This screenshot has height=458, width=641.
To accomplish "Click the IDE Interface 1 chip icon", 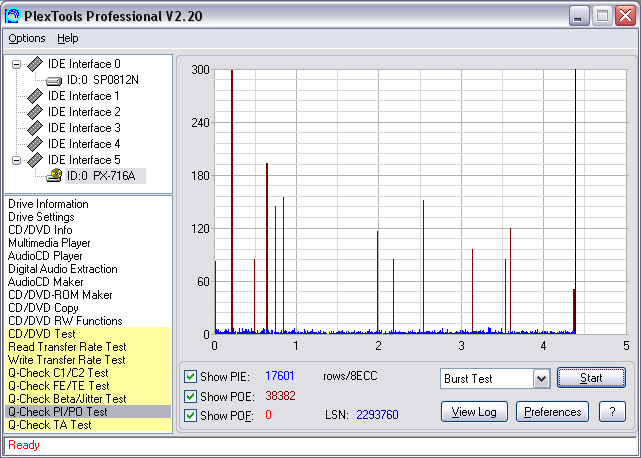I will click(35, 96).
